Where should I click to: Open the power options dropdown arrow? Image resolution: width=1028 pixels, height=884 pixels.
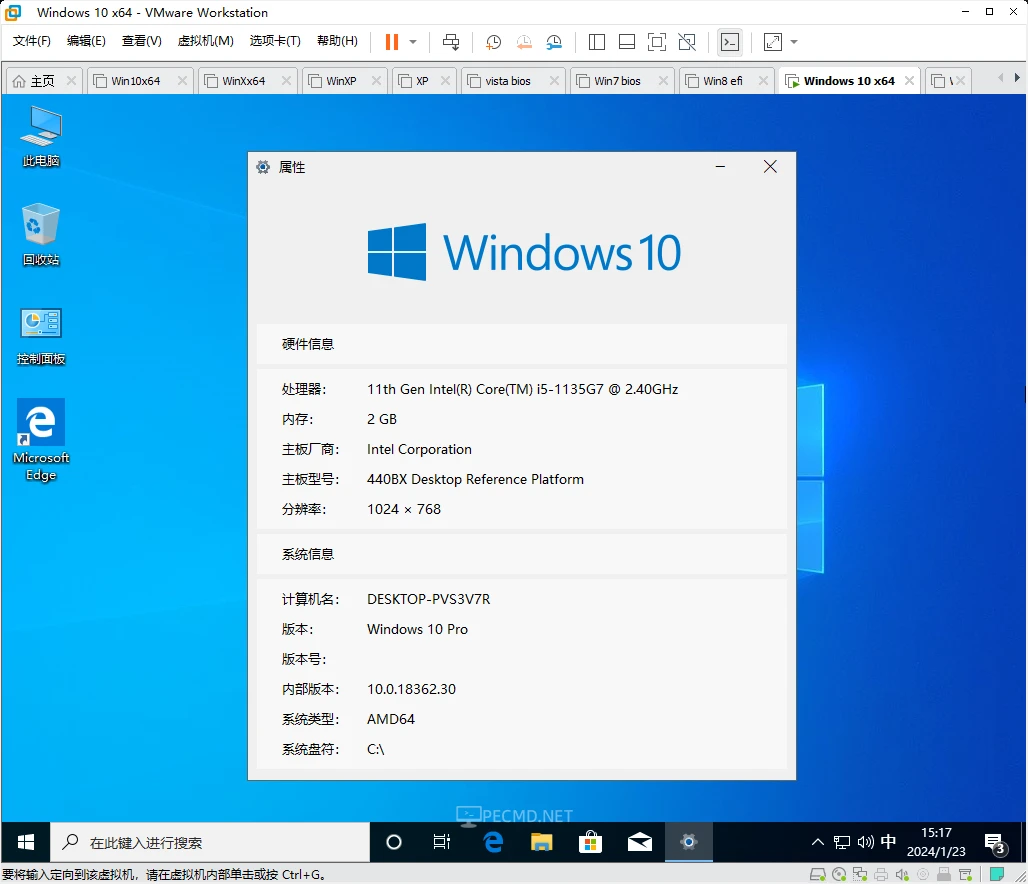tap(413, 42)
